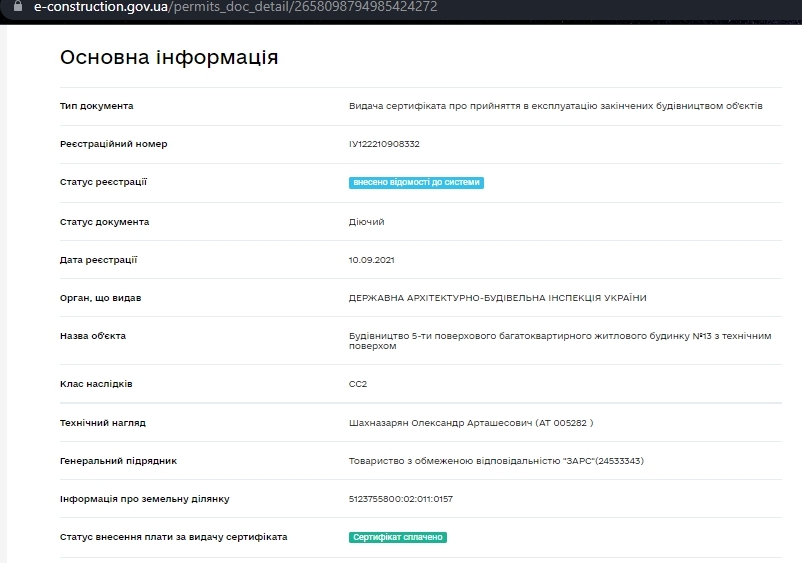Click the 'Генеральний підрядник' label

point(118,461)
